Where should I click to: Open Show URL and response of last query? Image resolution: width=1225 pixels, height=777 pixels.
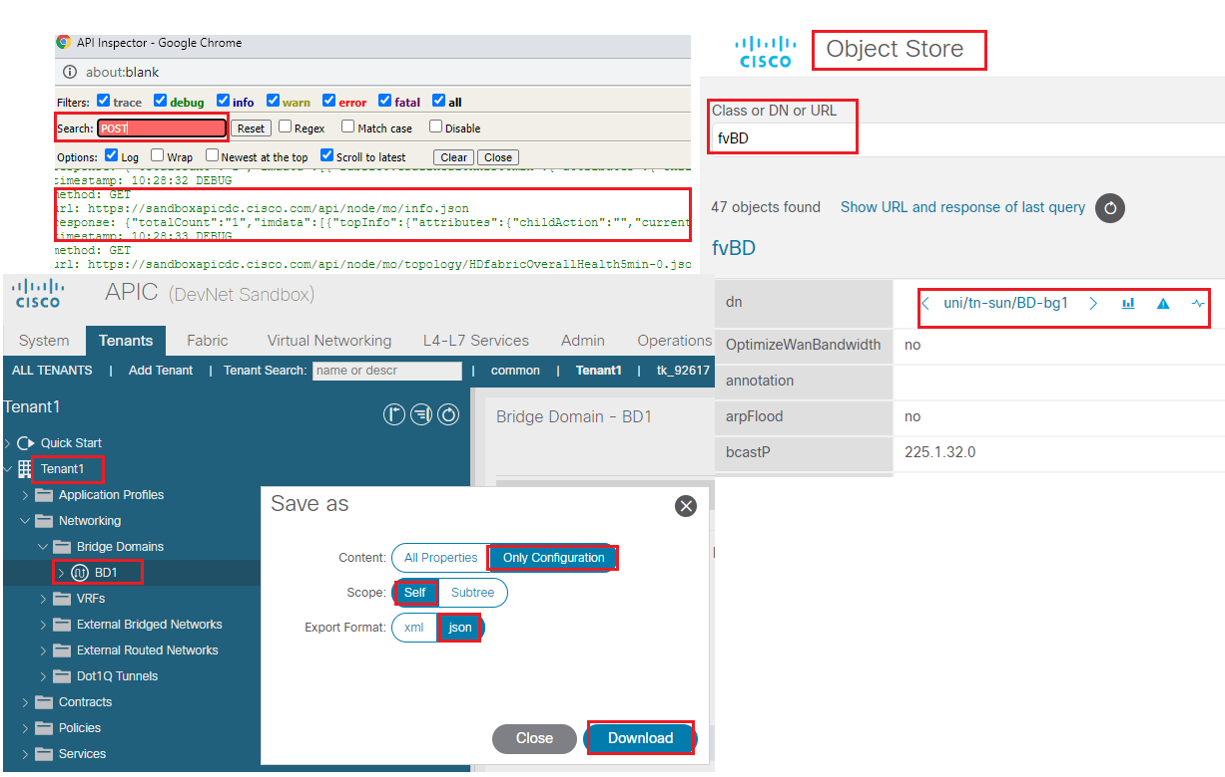963,207
